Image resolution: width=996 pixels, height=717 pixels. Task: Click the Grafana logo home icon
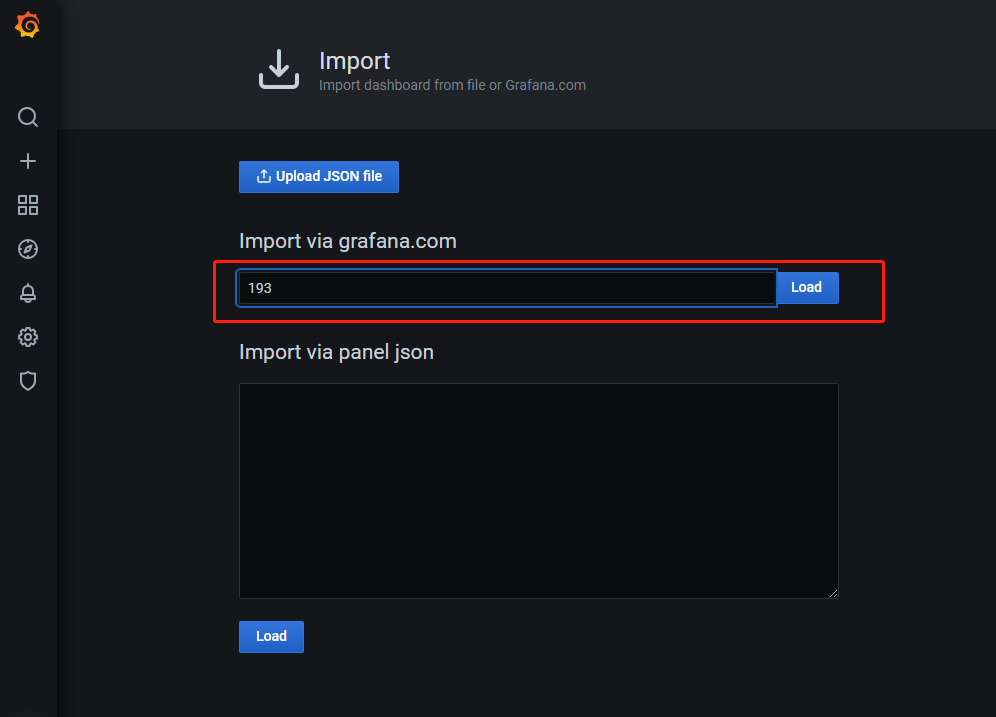(28, 26)
